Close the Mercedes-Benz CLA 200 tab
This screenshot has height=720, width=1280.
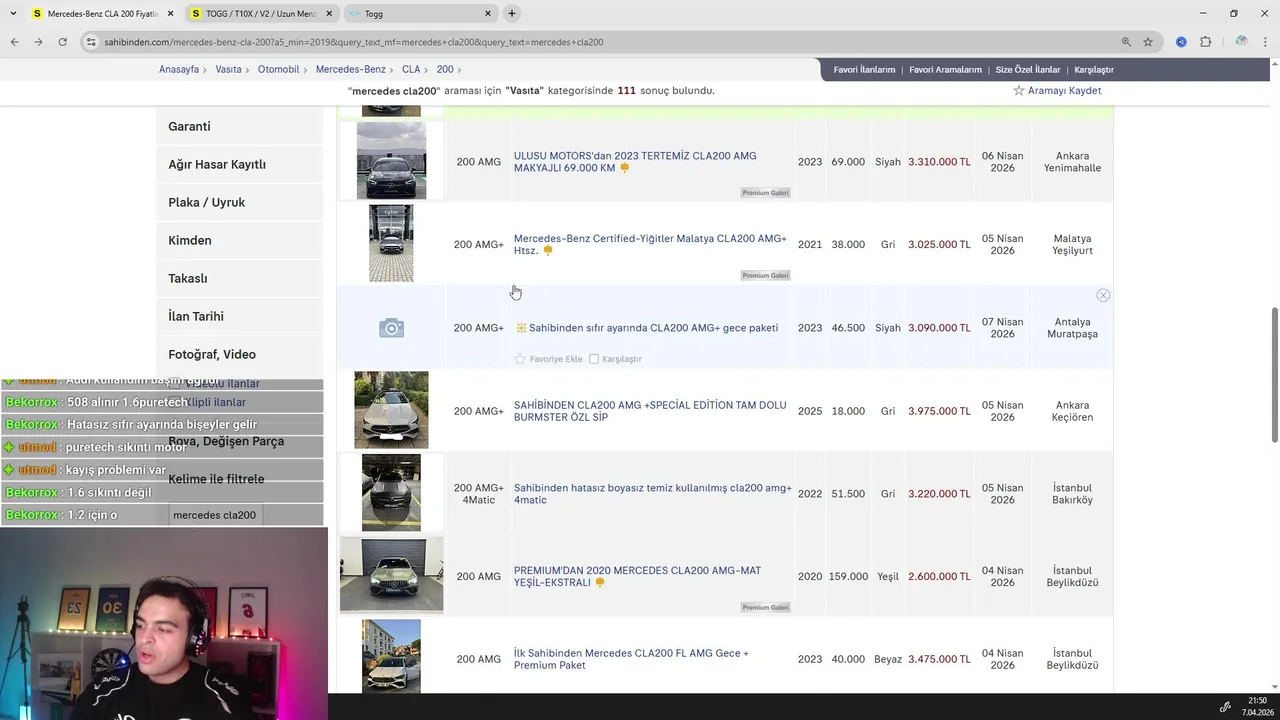pos(170,14)
